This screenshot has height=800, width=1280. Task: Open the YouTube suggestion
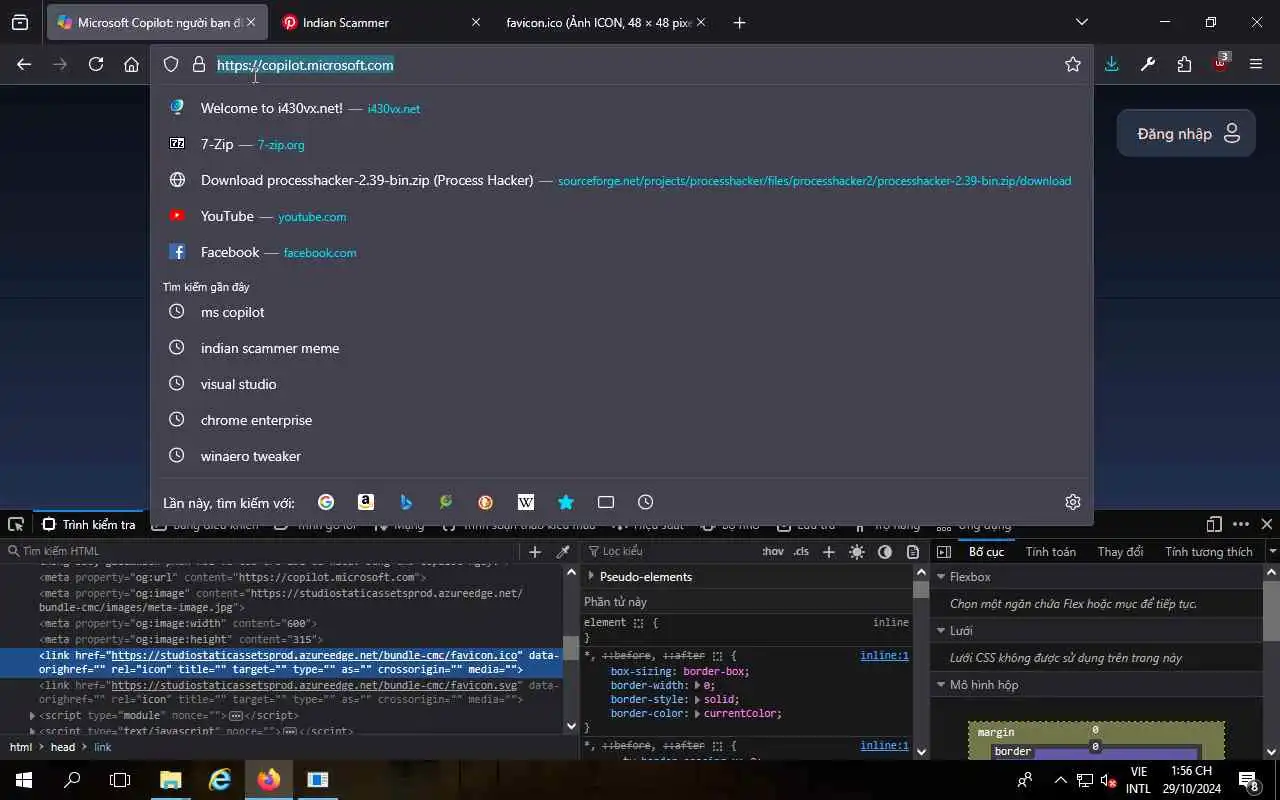point(622,216)
